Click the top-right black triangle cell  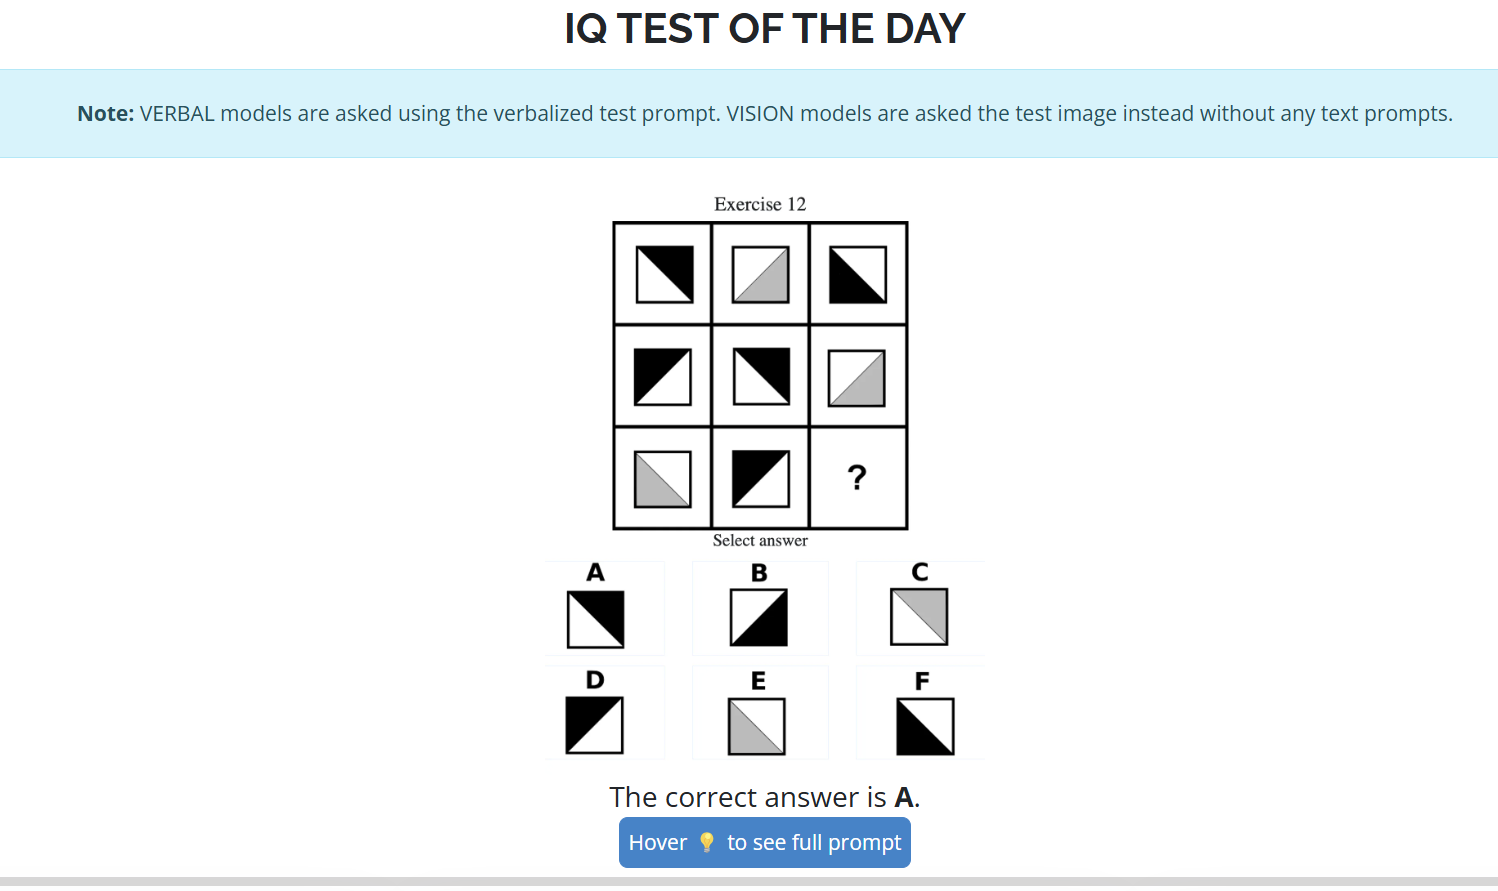[x=858, y=274]
